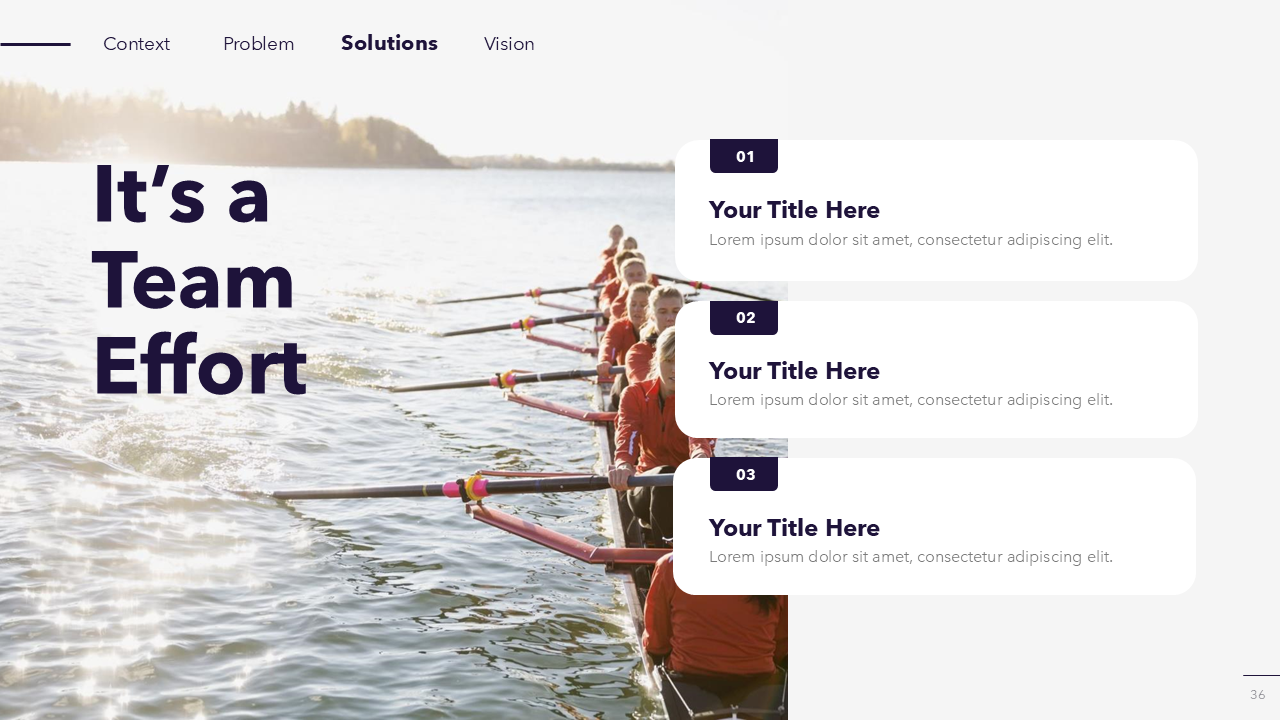The image size is (1280, 720).
Task: Click the Lorem ipsum text in card 03
Action: point(910,557)
